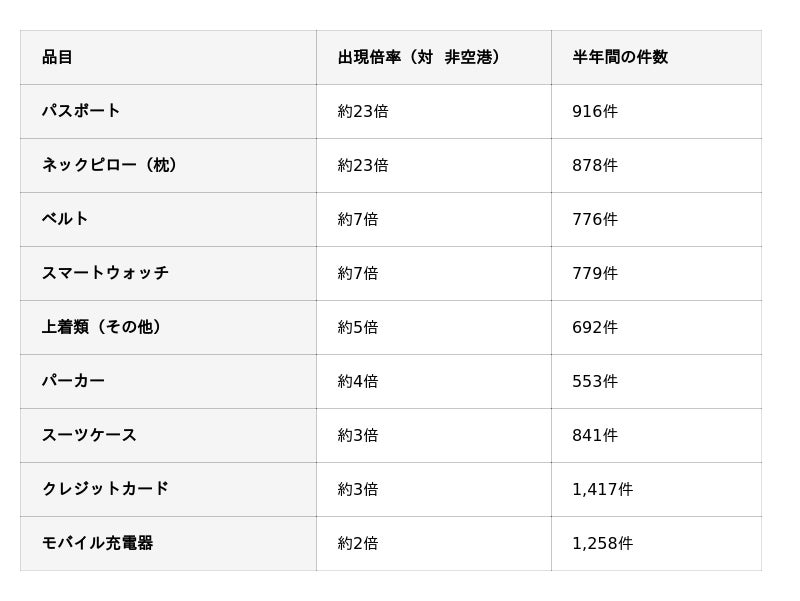Click the 品目 column header
Image resolution: width=800 pixels, height=601 pixels.
[57, 57]
